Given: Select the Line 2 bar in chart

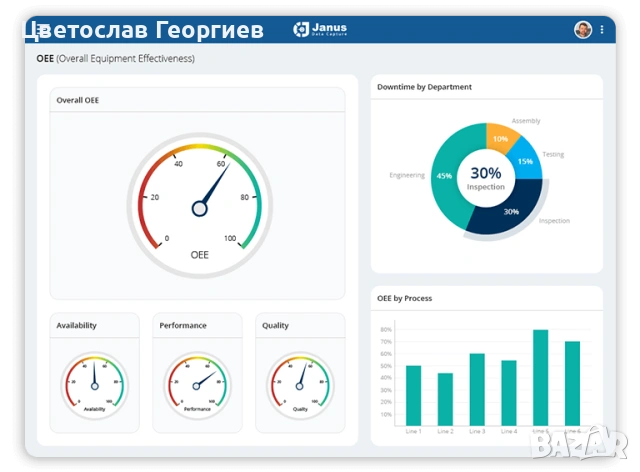Looking at the screenshot, I should [x=445, y=399].
